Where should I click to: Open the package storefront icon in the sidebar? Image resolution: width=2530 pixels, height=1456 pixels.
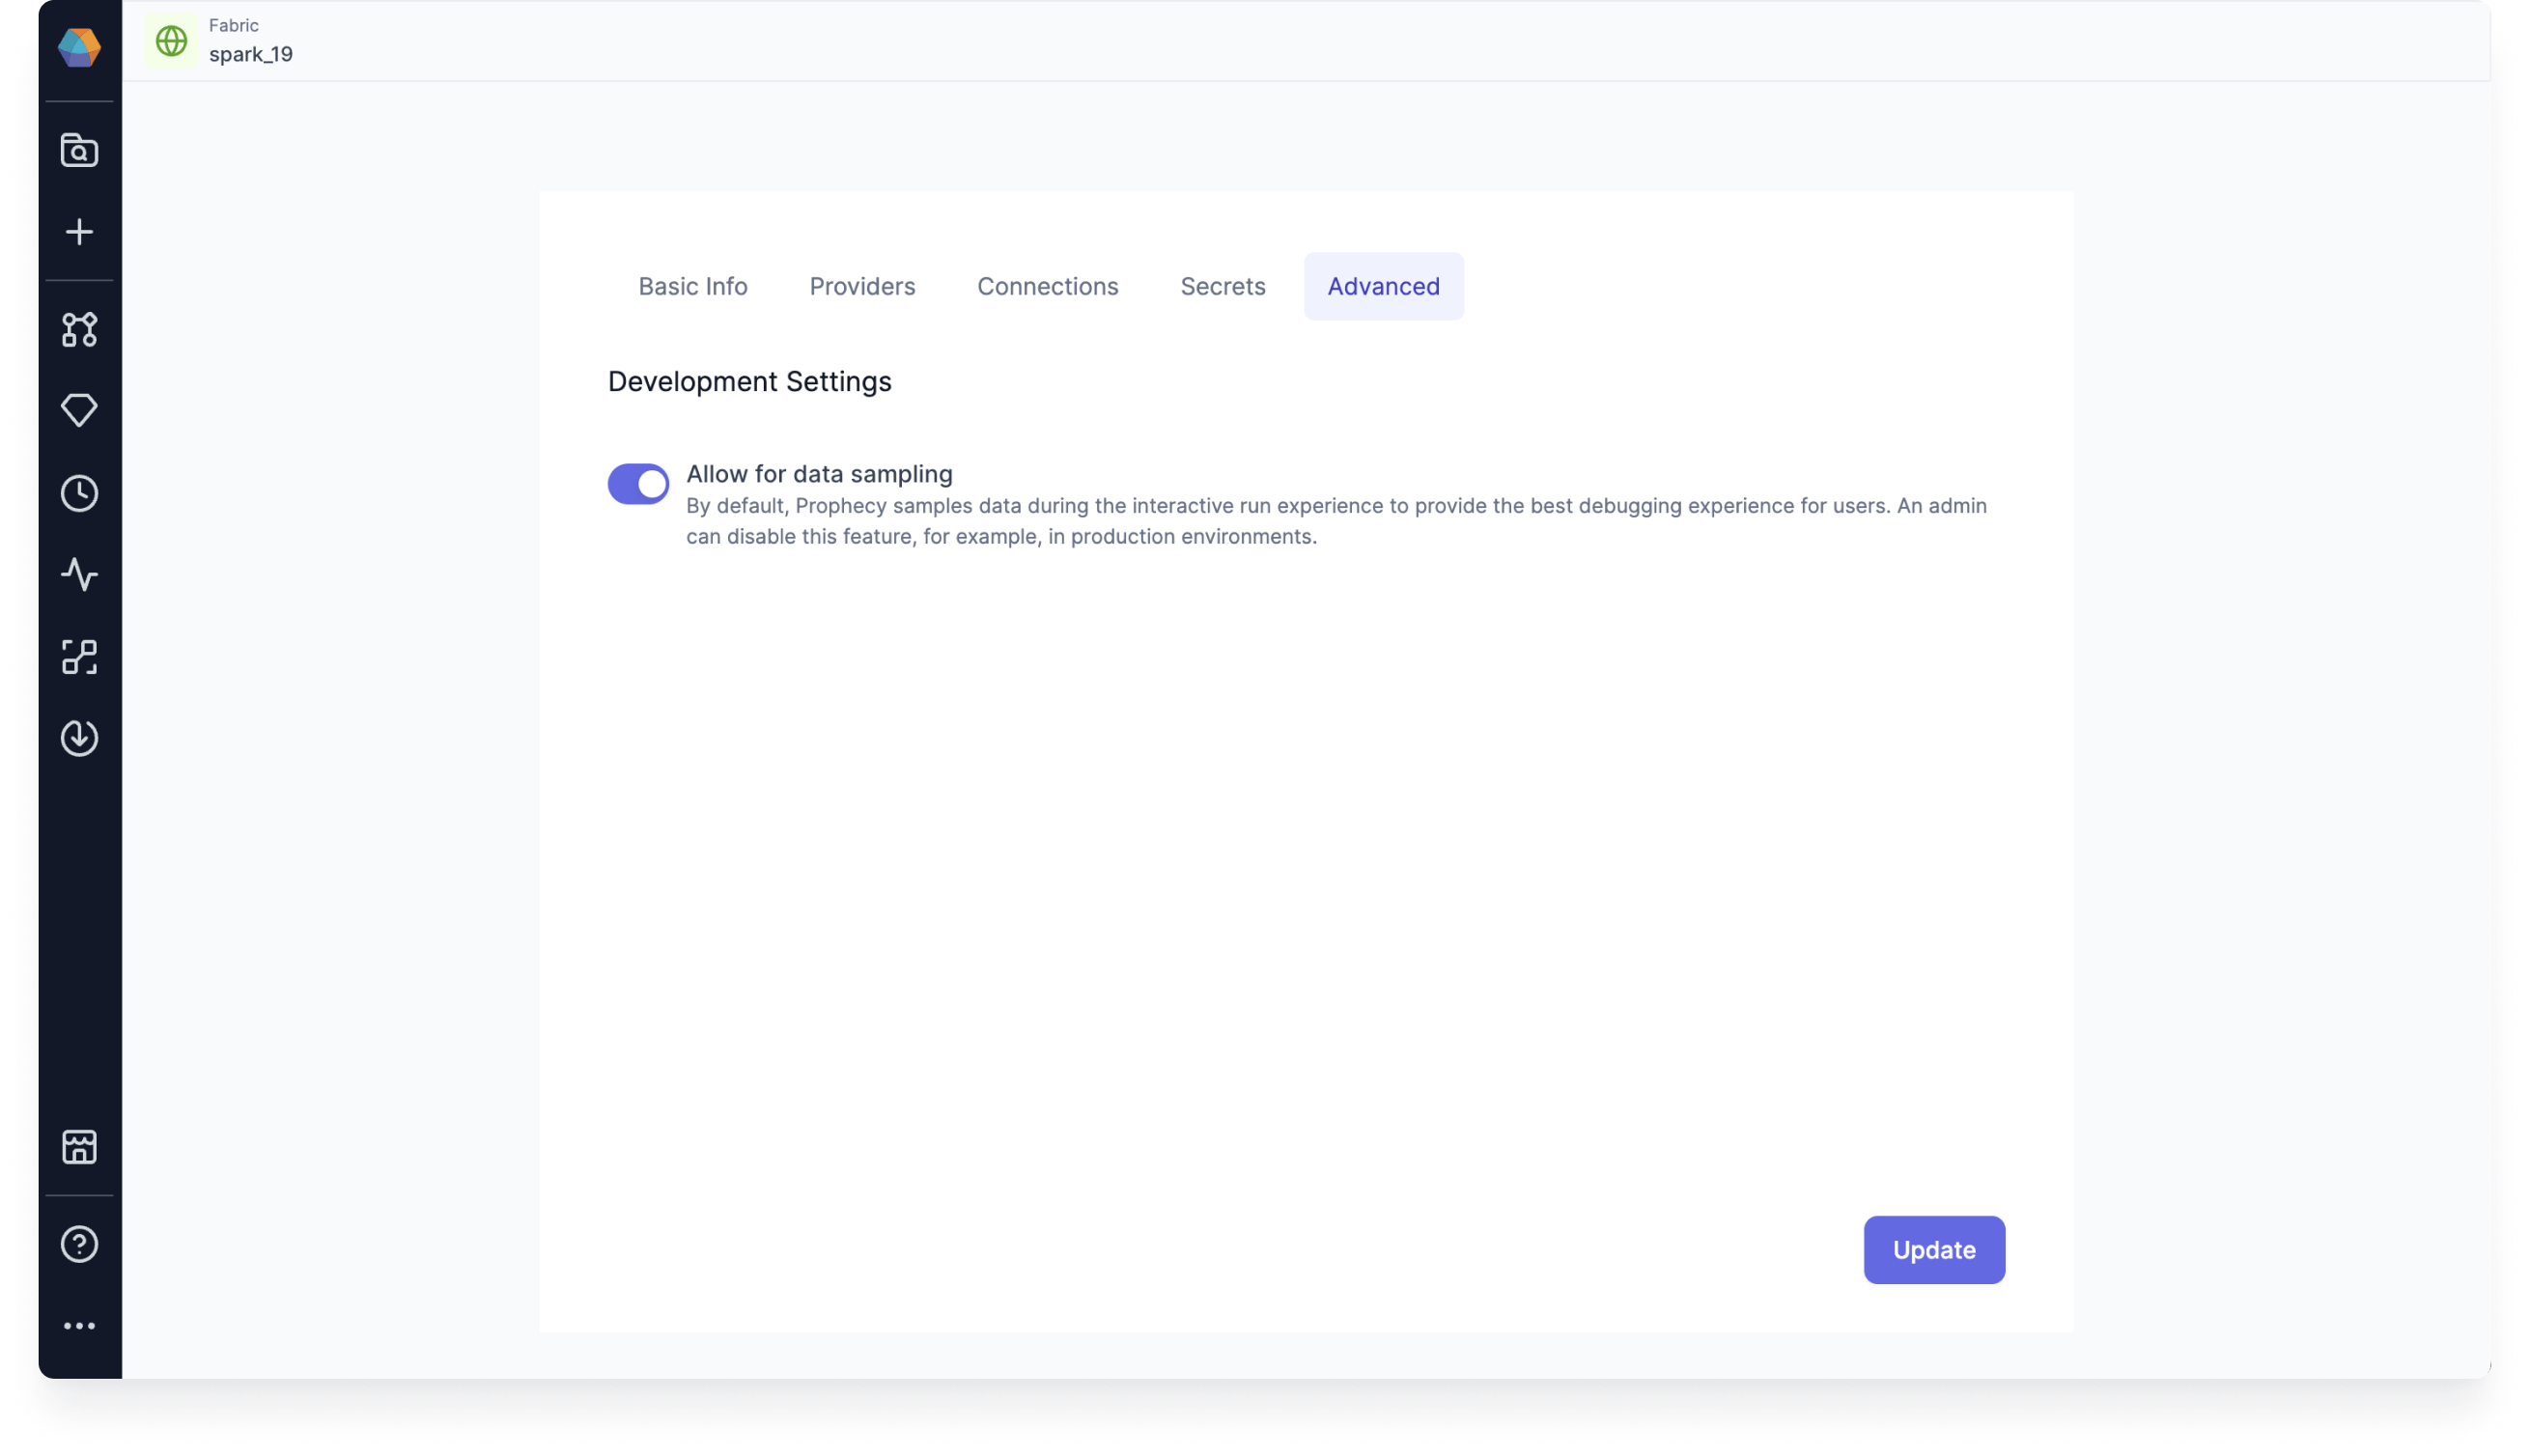pyautogui.click(x=79, y=1147)
